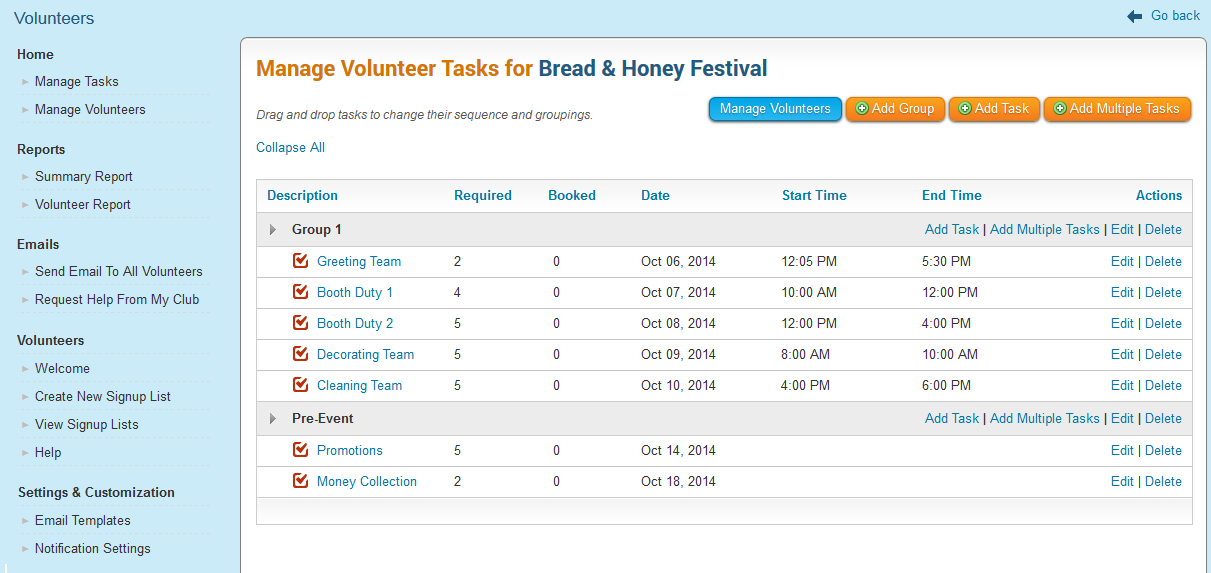This screenshot has height=573, width=1211.
Task: Collapse the Group 1 section arrow
Action: [273, 230]
